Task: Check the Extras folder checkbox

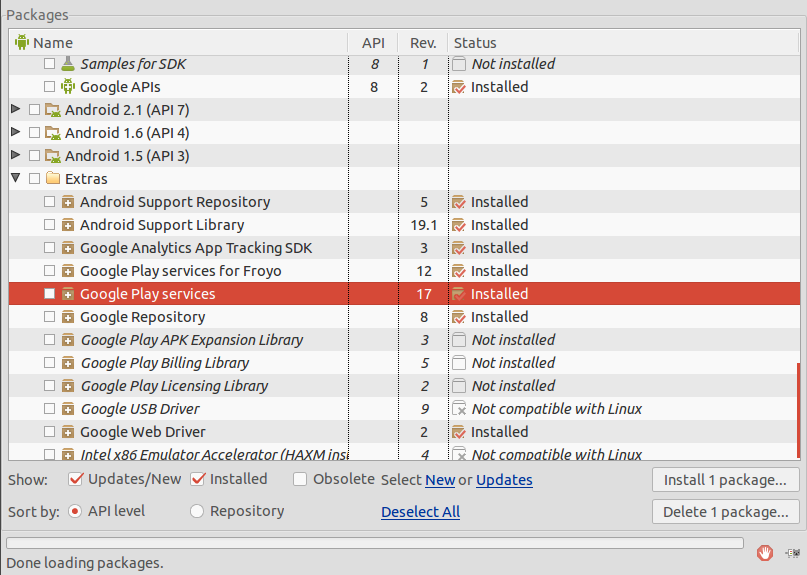Action: 34,179
